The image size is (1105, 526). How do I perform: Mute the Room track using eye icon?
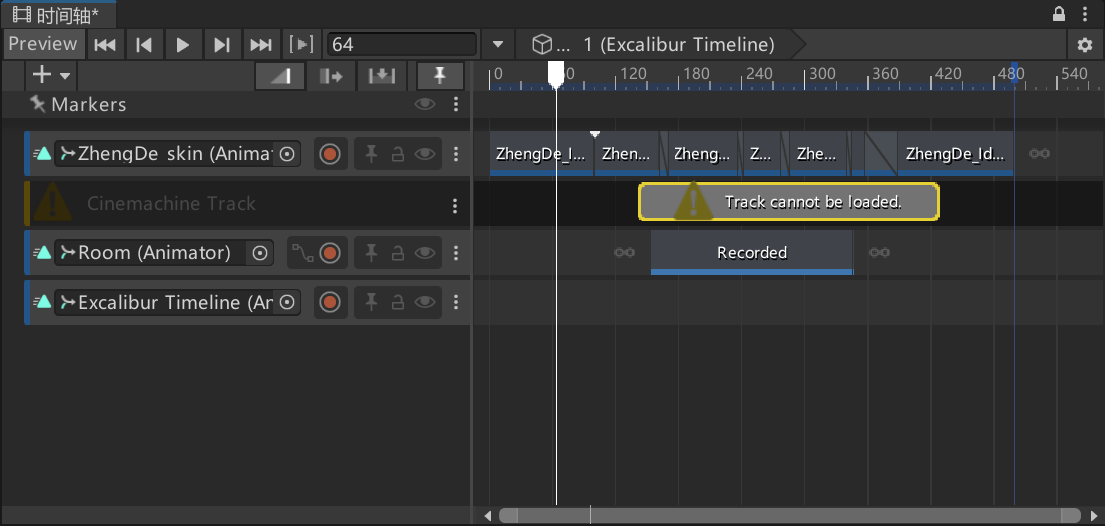426,253
